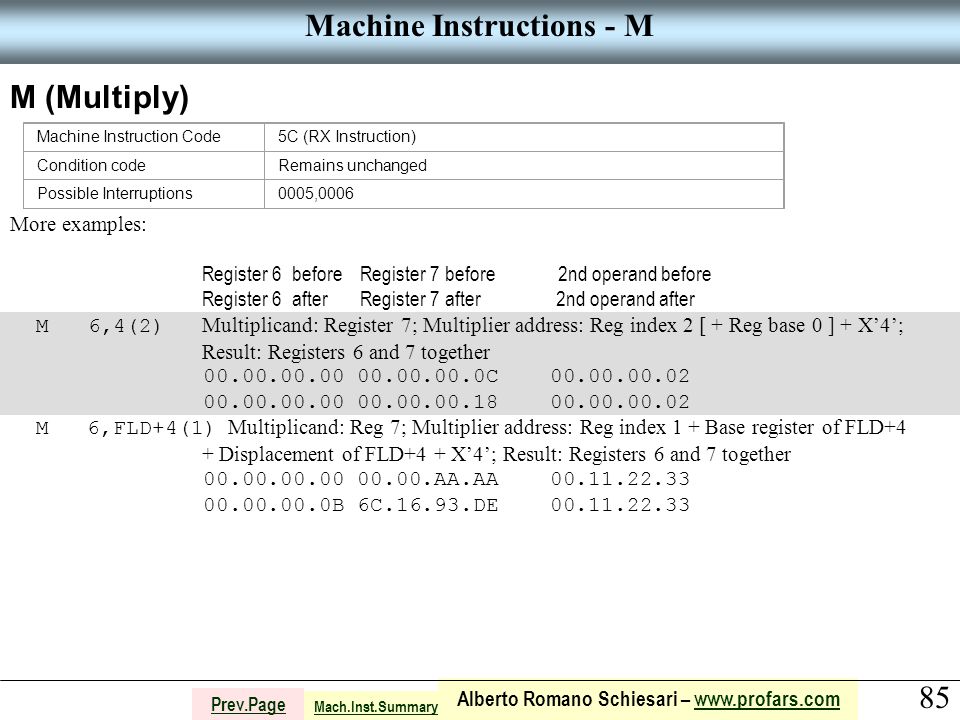Select the 'Register 7 before' column header

(x=427, y=274)
